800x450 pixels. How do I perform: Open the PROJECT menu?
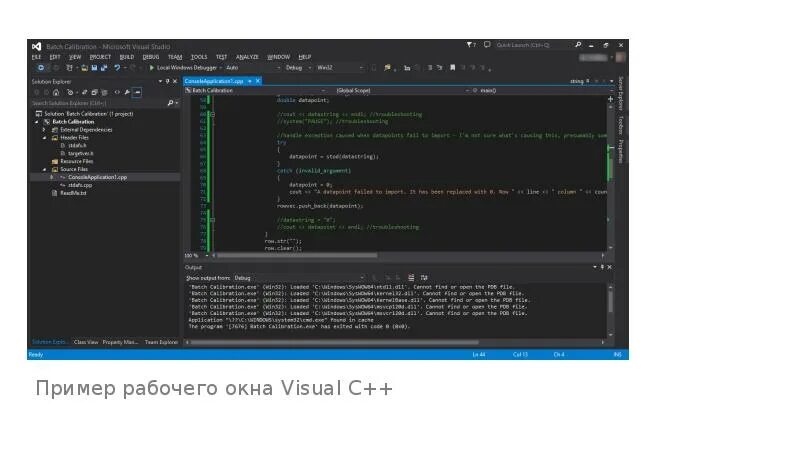[x=100, y=57]
